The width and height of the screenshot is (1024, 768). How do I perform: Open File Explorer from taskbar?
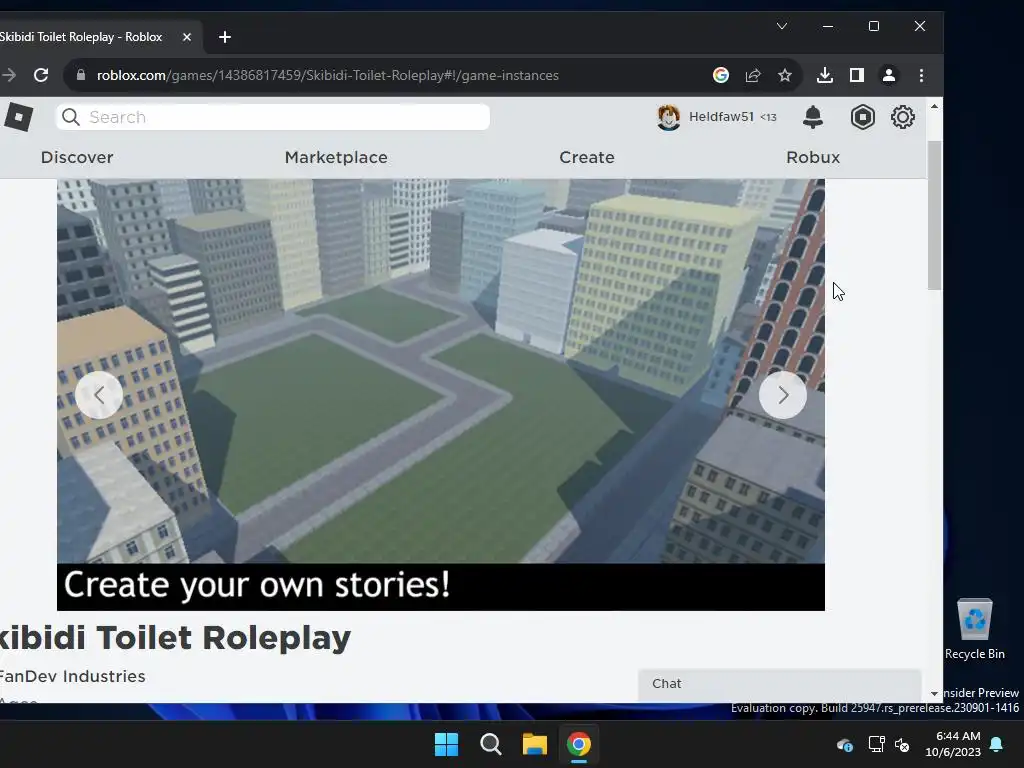click(x=535, y=744)
